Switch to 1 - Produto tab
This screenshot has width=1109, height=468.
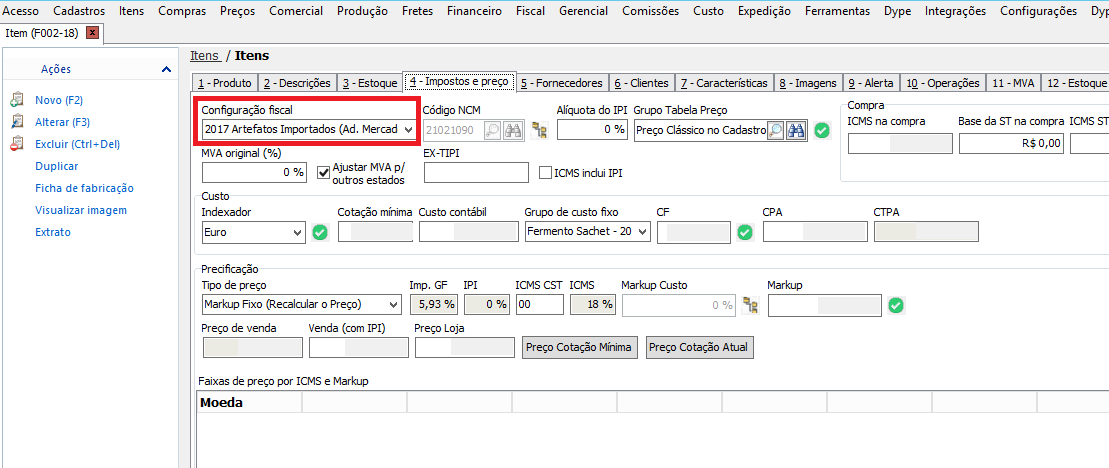[x=225, y=83]
